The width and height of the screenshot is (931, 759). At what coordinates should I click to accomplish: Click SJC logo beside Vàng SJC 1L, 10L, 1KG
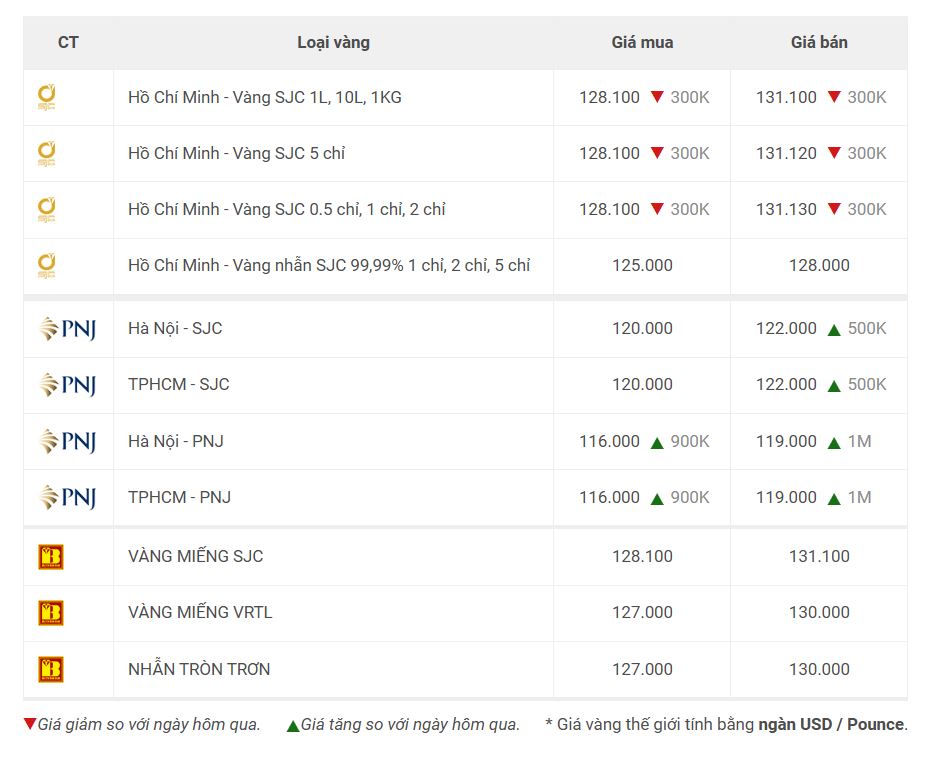pyautogui.click(x=46, y=97)
